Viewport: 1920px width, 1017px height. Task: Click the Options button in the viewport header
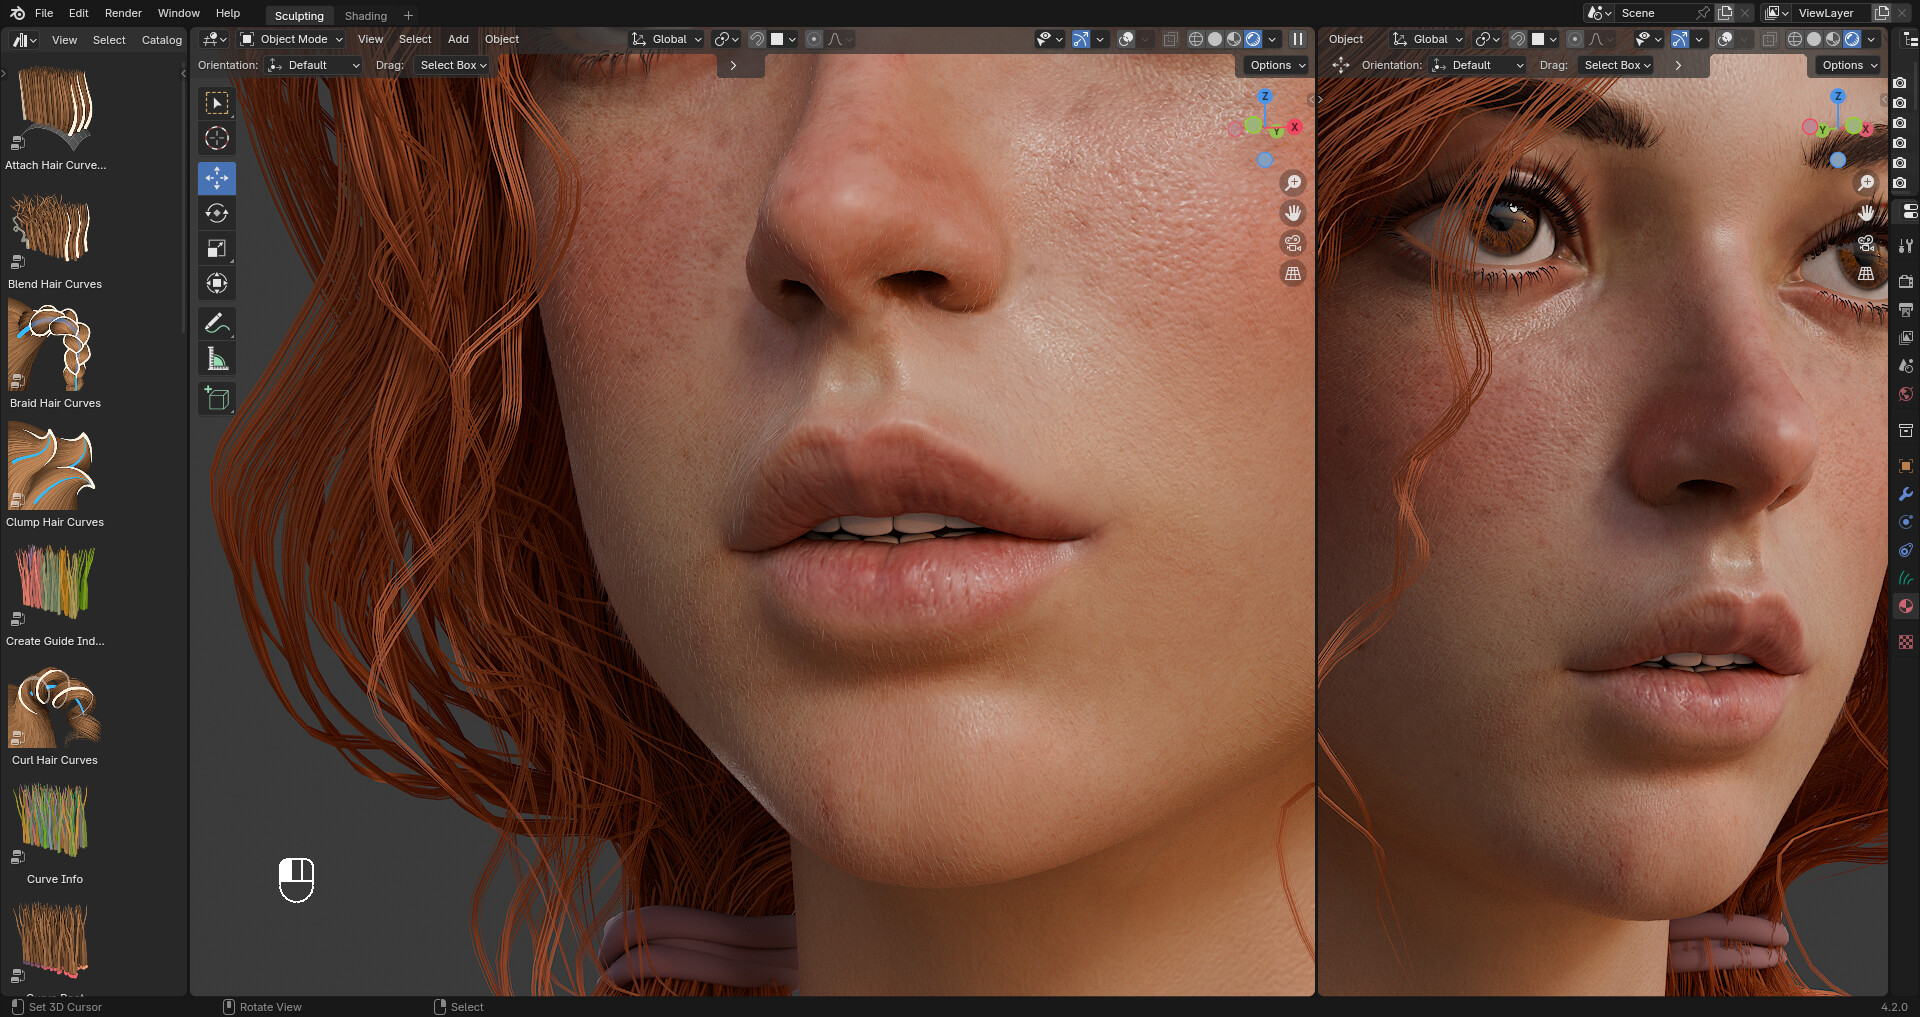[x=1274, y=64]
